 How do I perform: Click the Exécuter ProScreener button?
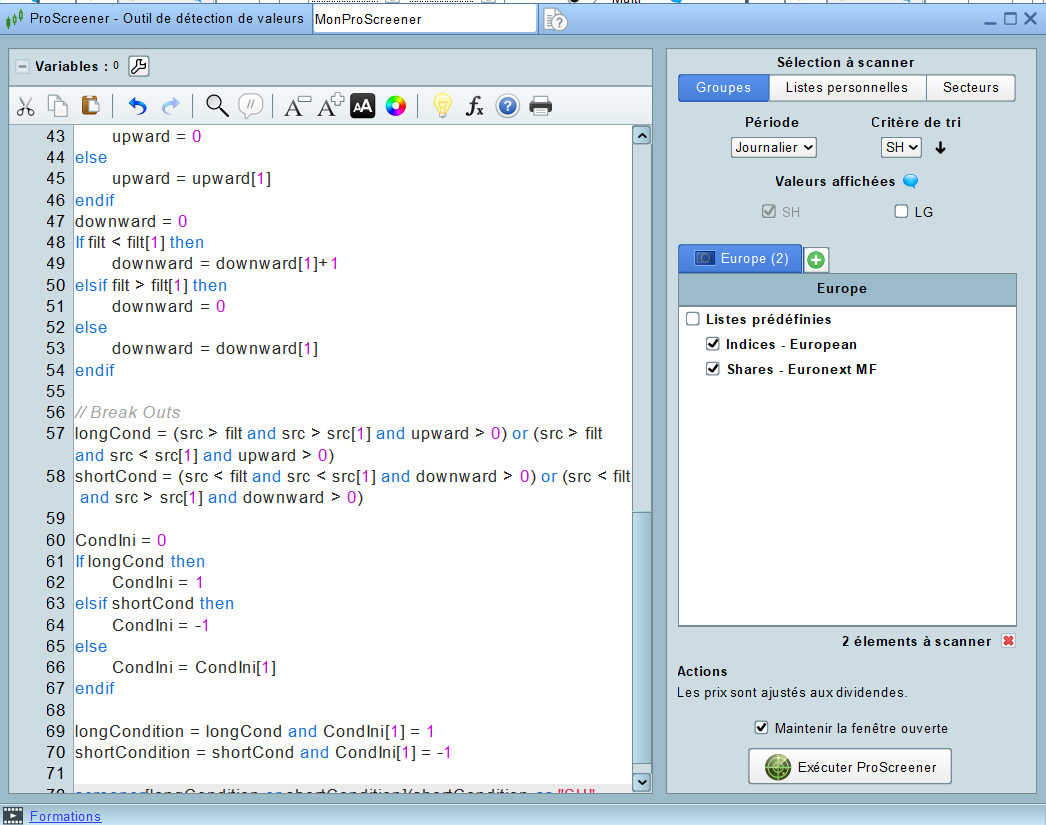click(850, 766)
